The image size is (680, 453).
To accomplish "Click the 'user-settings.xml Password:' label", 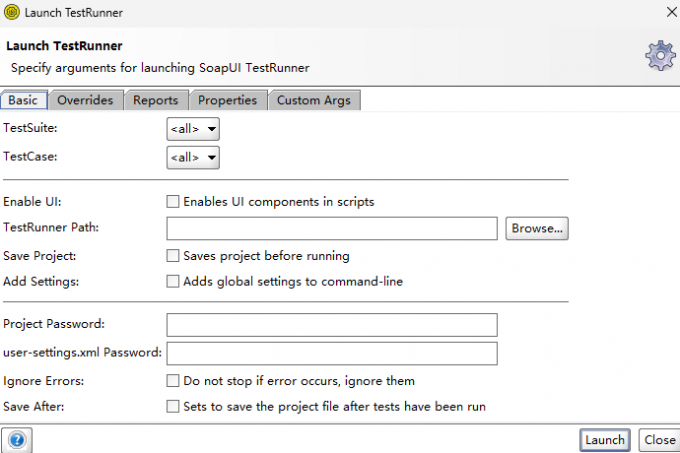I will (x=82, y=352).
